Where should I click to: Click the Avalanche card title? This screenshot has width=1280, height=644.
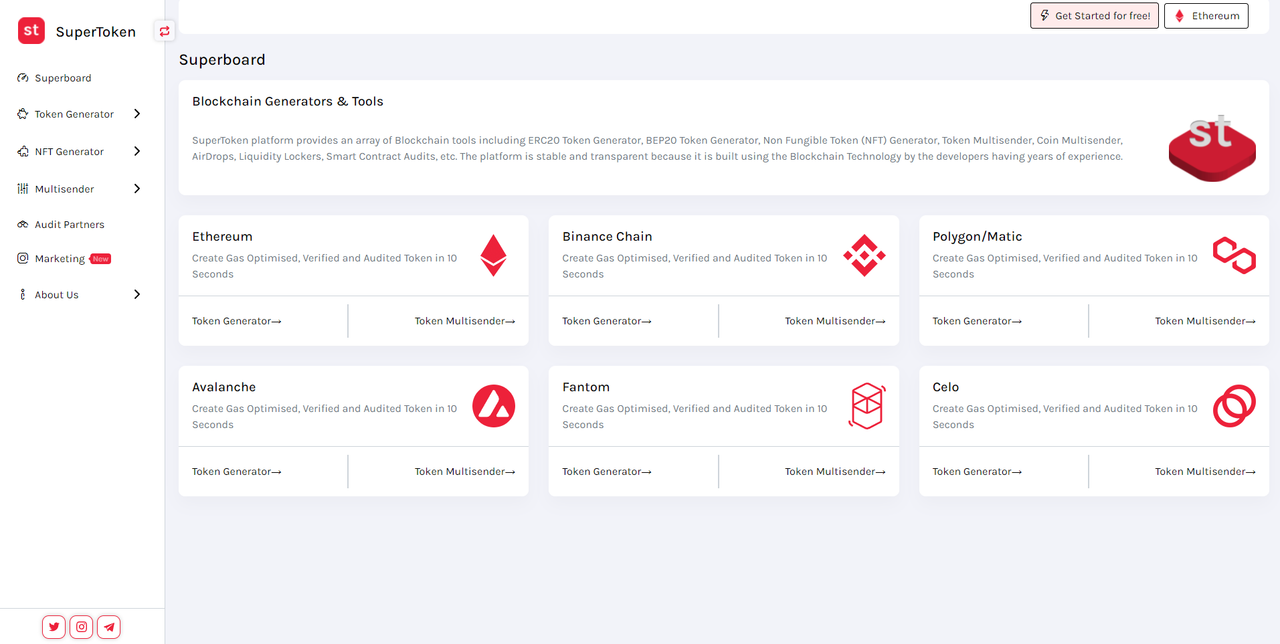click(x=224, y=387)
